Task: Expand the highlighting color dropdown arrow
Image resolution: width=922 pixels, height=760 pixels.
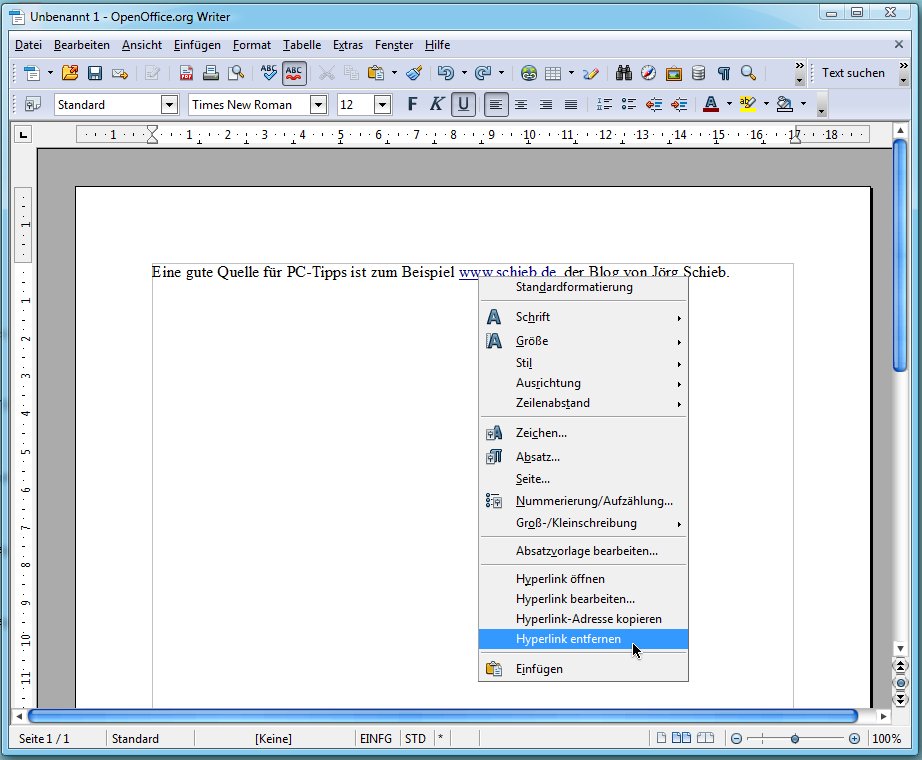Action: click(x=766, y=104)
